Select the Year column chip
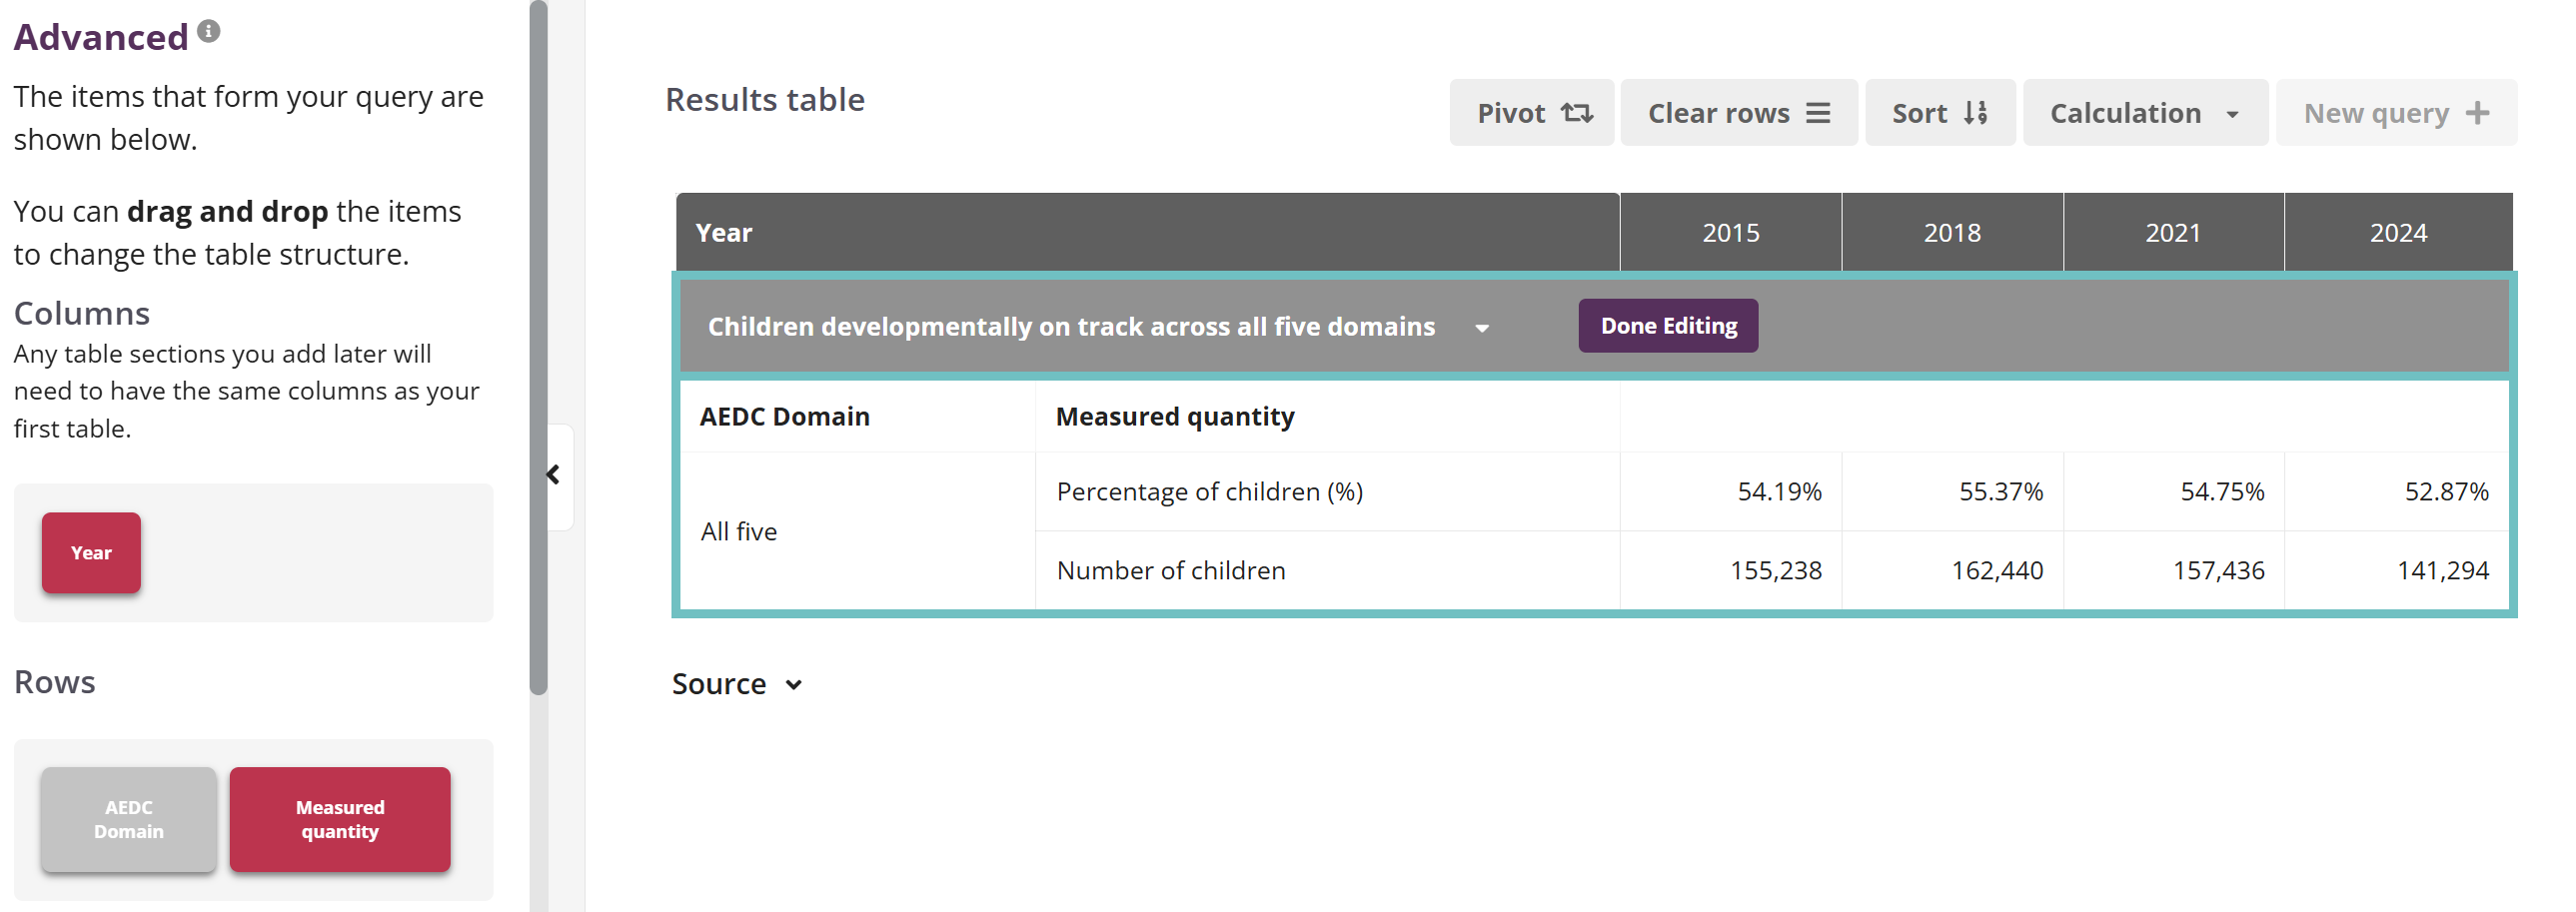Viewport: 2576px width, 912px height. point(91,553)
